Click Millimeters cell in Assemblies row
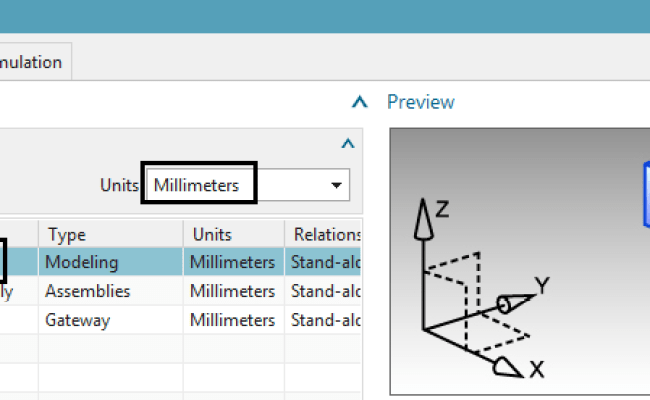Image resolution: width=650 pixels, height=400 pixels. [x=234, y=291]
